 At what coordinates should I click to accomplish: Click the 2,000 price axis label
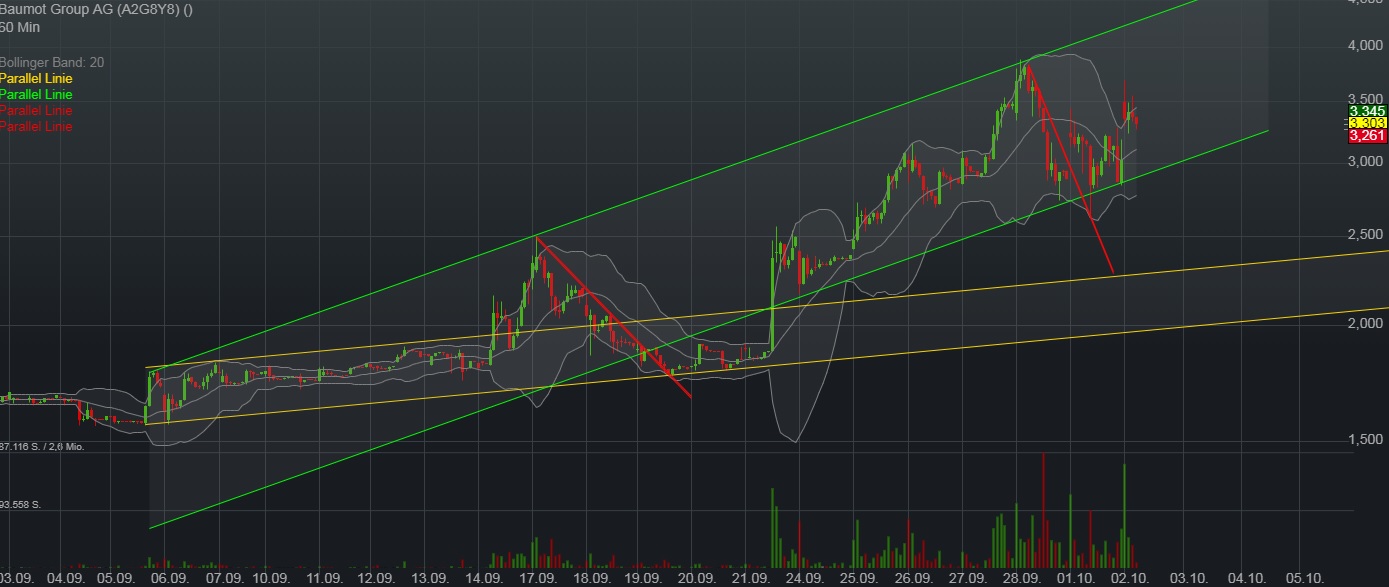click(1367, 323)
